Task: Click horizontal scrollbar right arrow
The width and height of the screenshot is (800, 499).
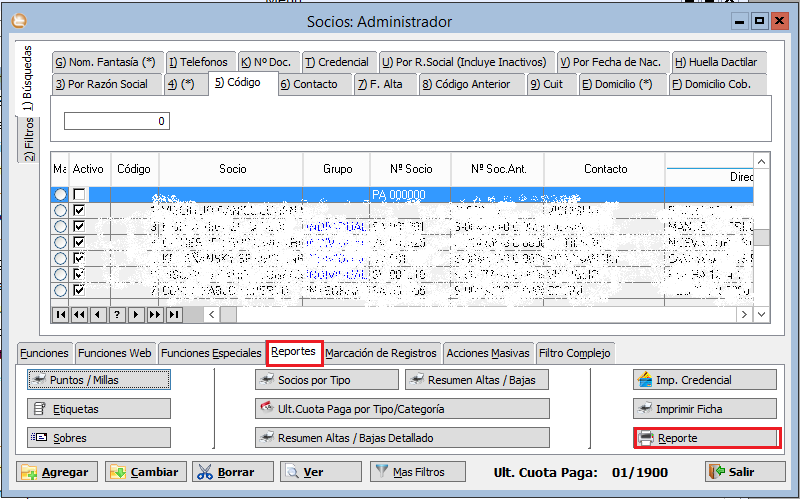Action: [743, 314]
